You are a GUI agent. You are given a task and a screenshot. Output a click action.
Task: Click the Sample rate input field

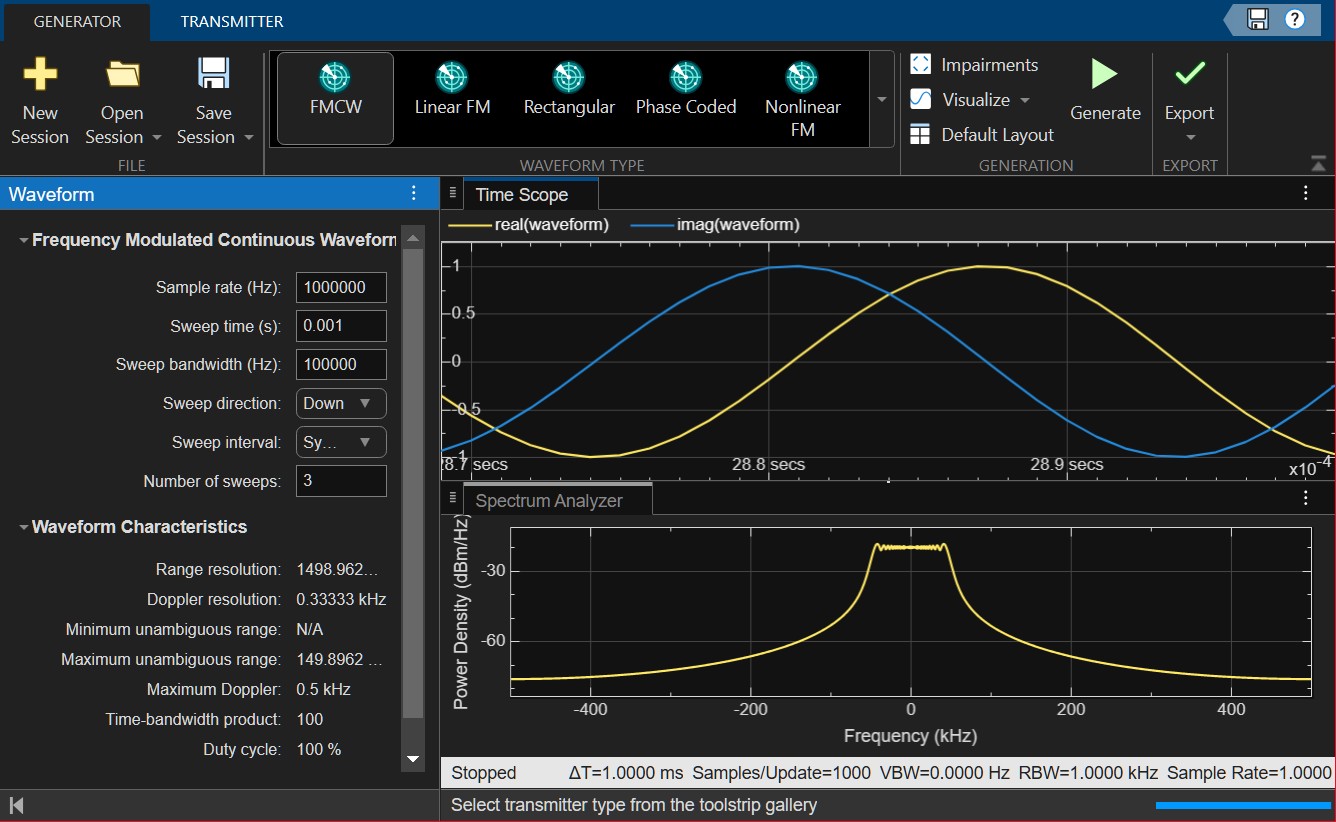click(341, 288)
